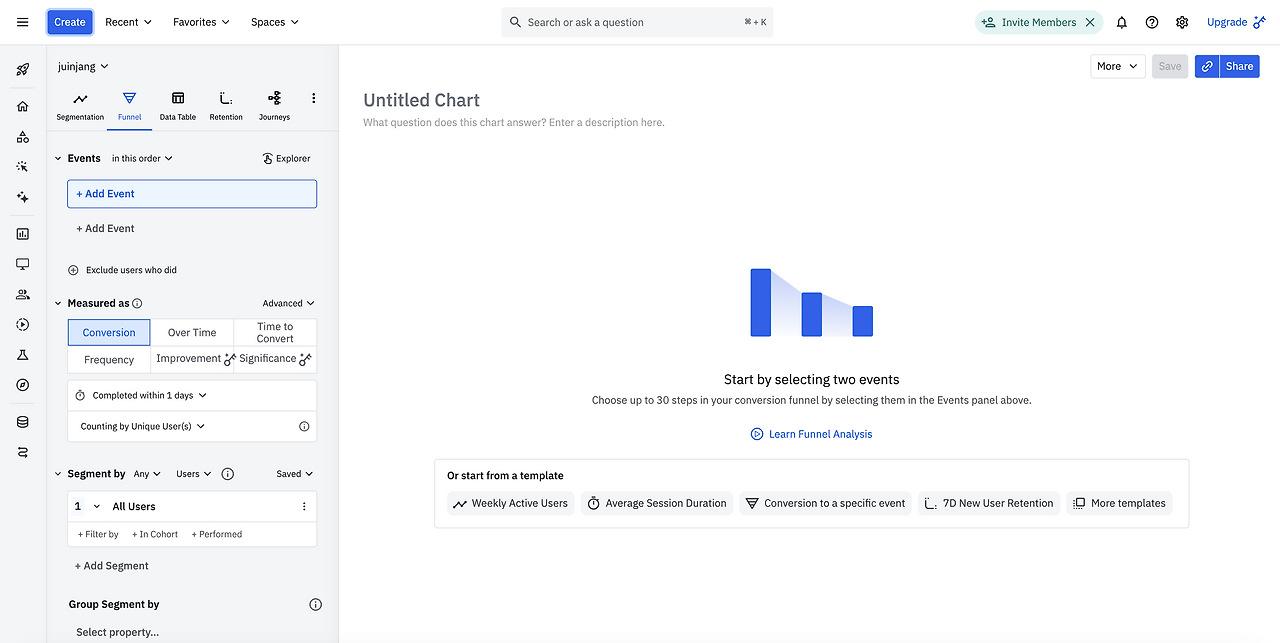Open the Home icon in the sidebar

point(23,107)
